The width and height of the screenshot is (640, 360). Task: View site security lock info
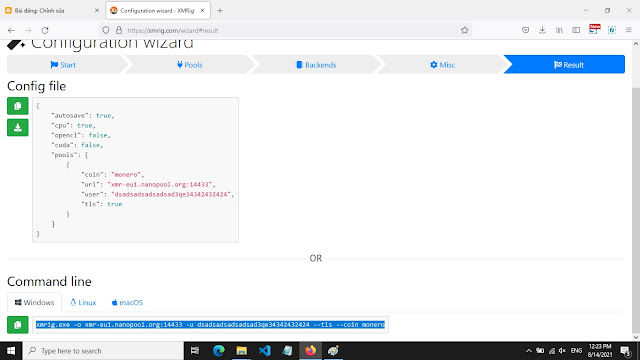click(x=119, y=30)
